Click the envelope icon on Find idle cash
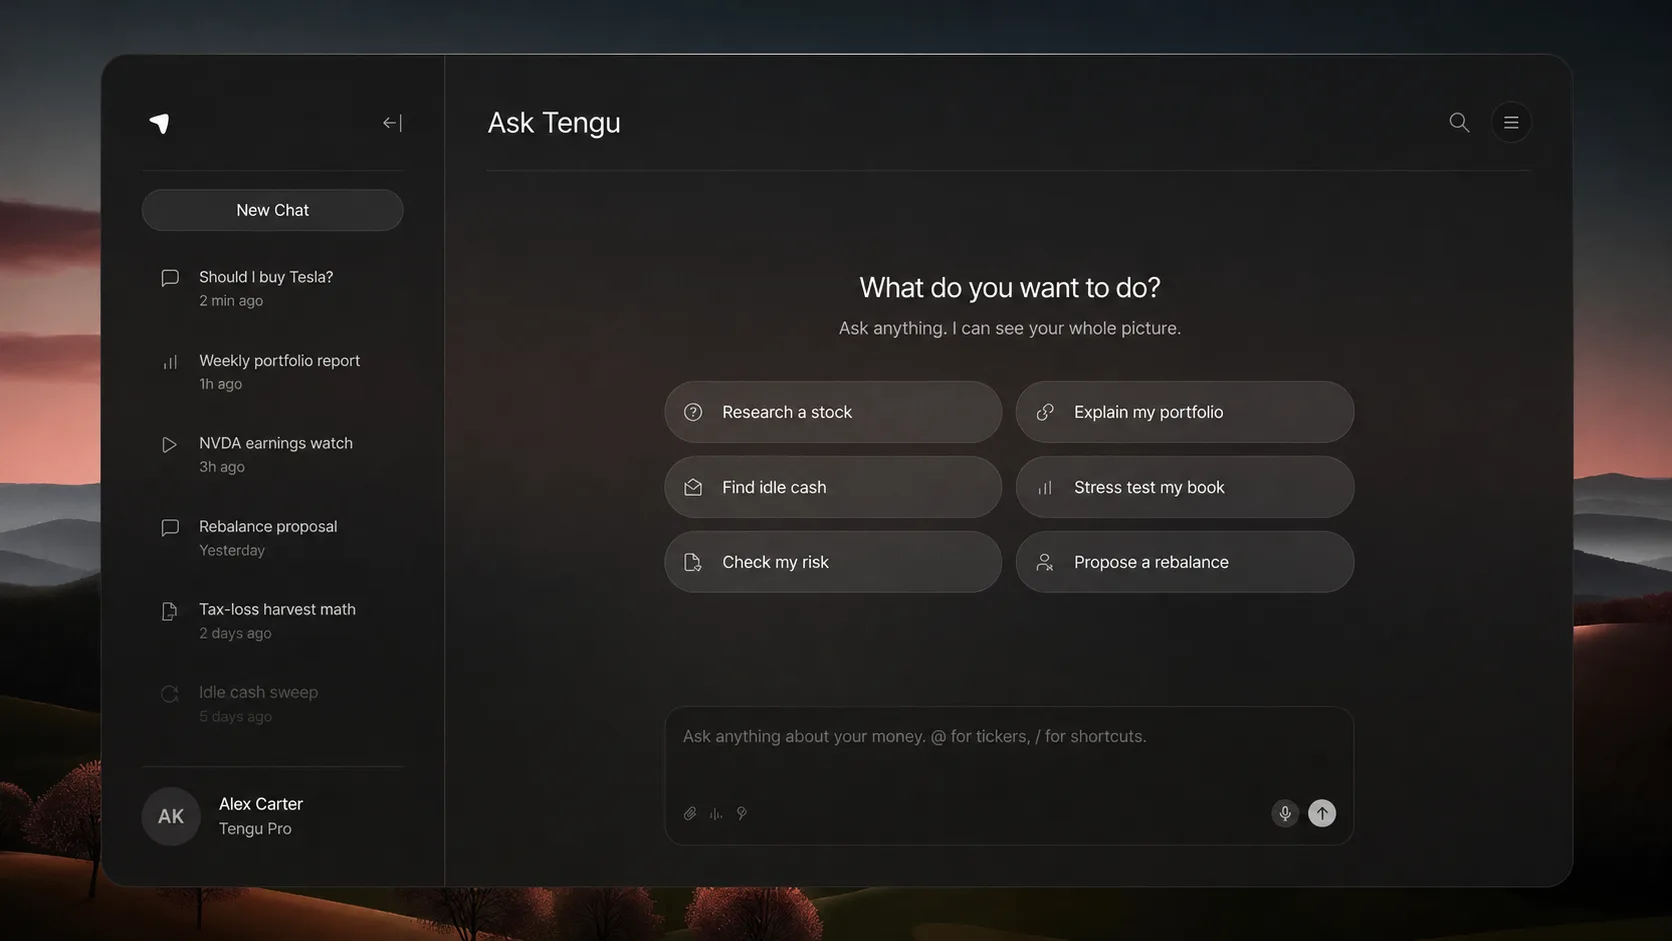The height and width of the screenshot is (941, 1672). pos(693,487)
